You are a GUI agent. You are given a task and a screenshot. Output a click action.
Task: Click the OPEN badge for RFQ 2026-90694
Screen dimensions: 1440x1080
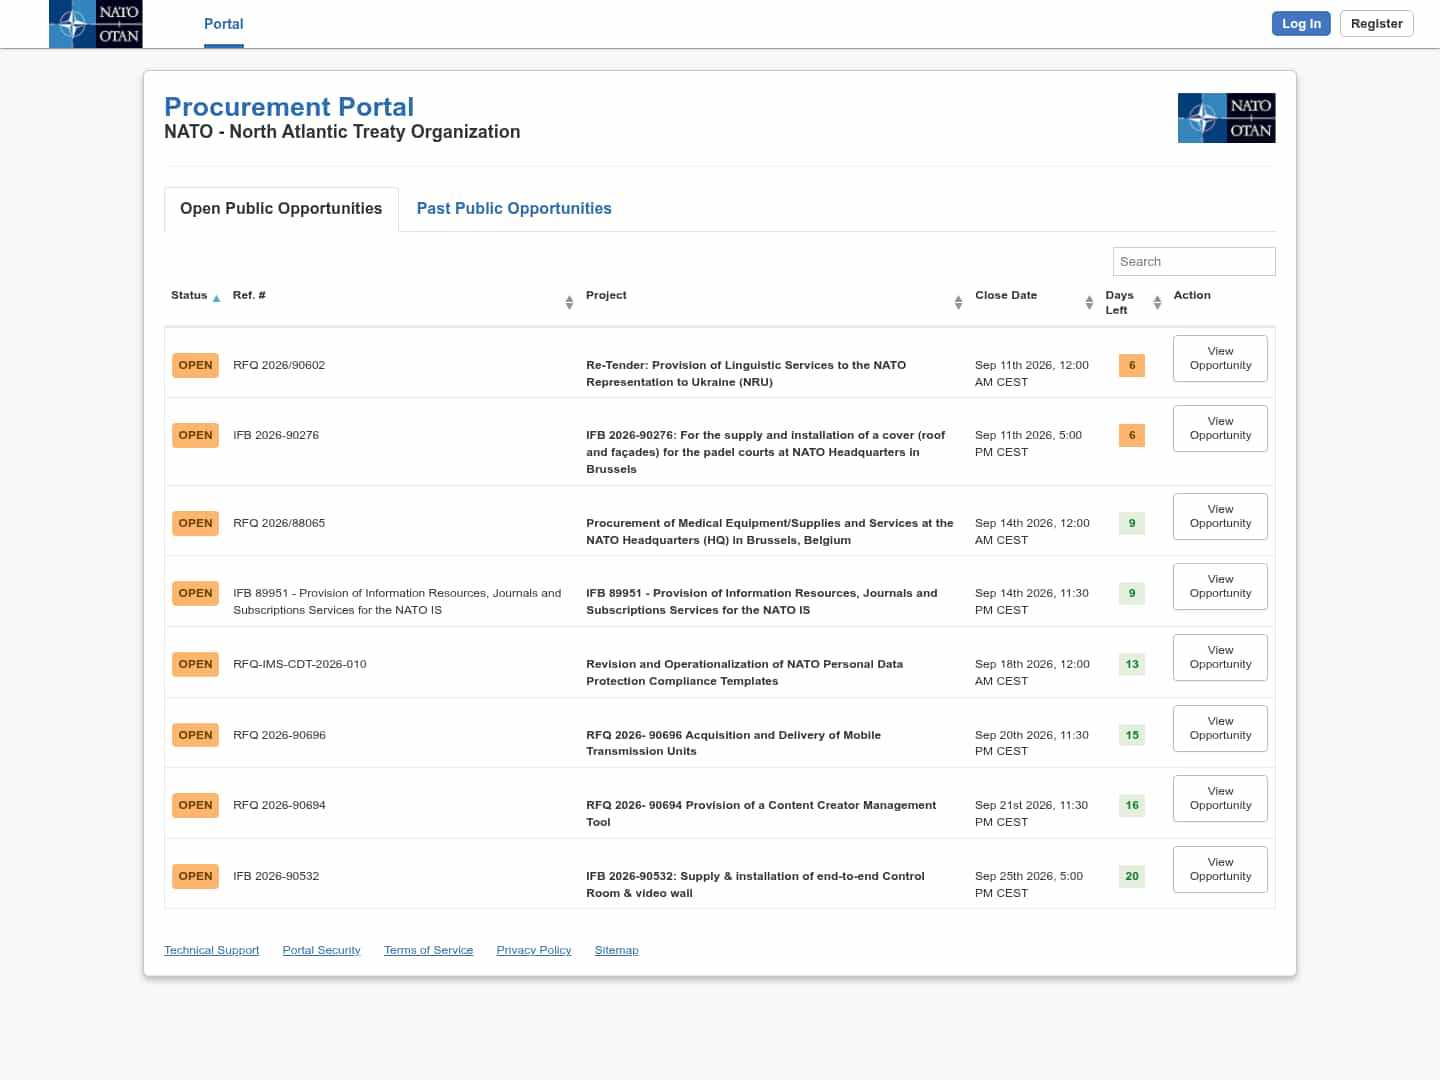point(195,805)
